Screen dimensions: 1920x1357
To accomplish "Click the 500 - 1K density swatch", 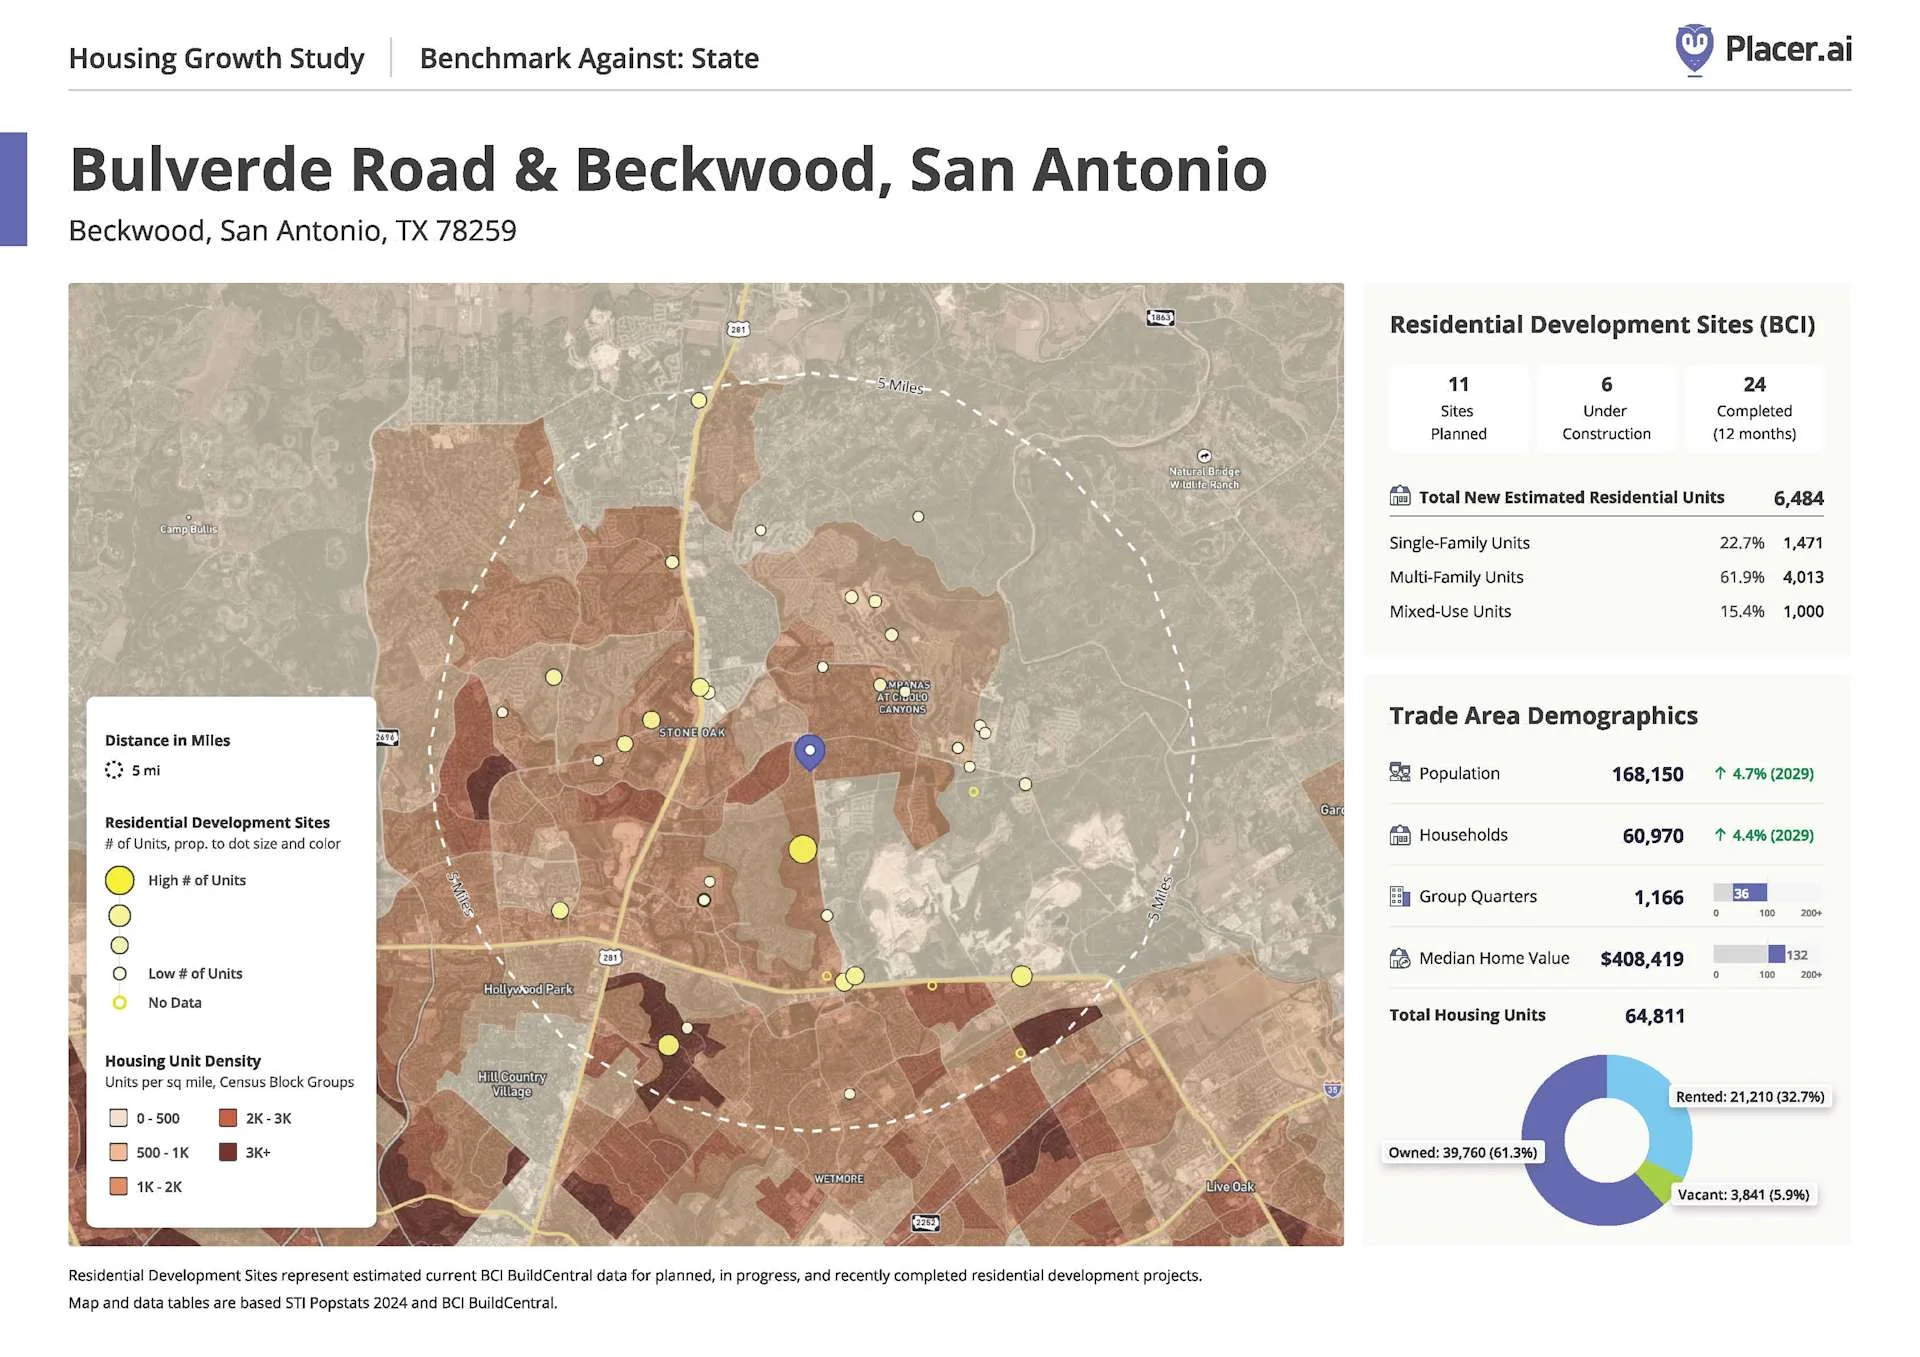I will [118, 1152].
